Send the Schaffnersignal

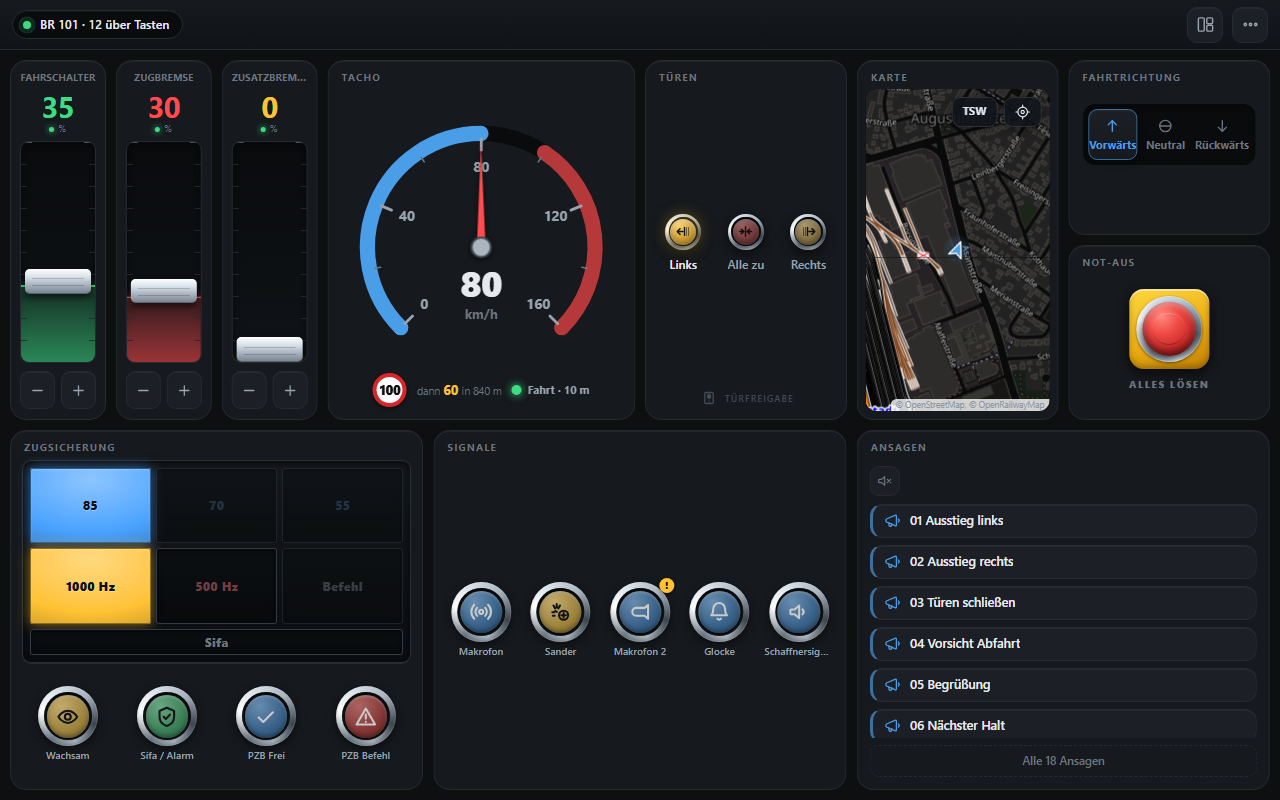point(799,612)
